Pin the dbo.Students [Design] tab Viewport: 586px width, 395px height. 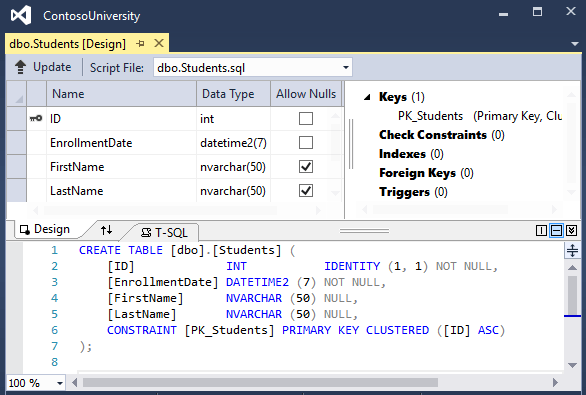point(141,44)
